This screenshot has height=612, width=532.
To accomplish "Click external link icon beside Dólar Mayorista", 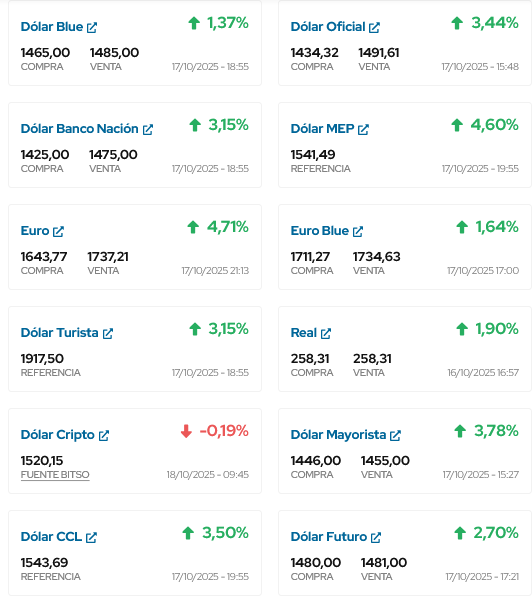I will [395, 435].
